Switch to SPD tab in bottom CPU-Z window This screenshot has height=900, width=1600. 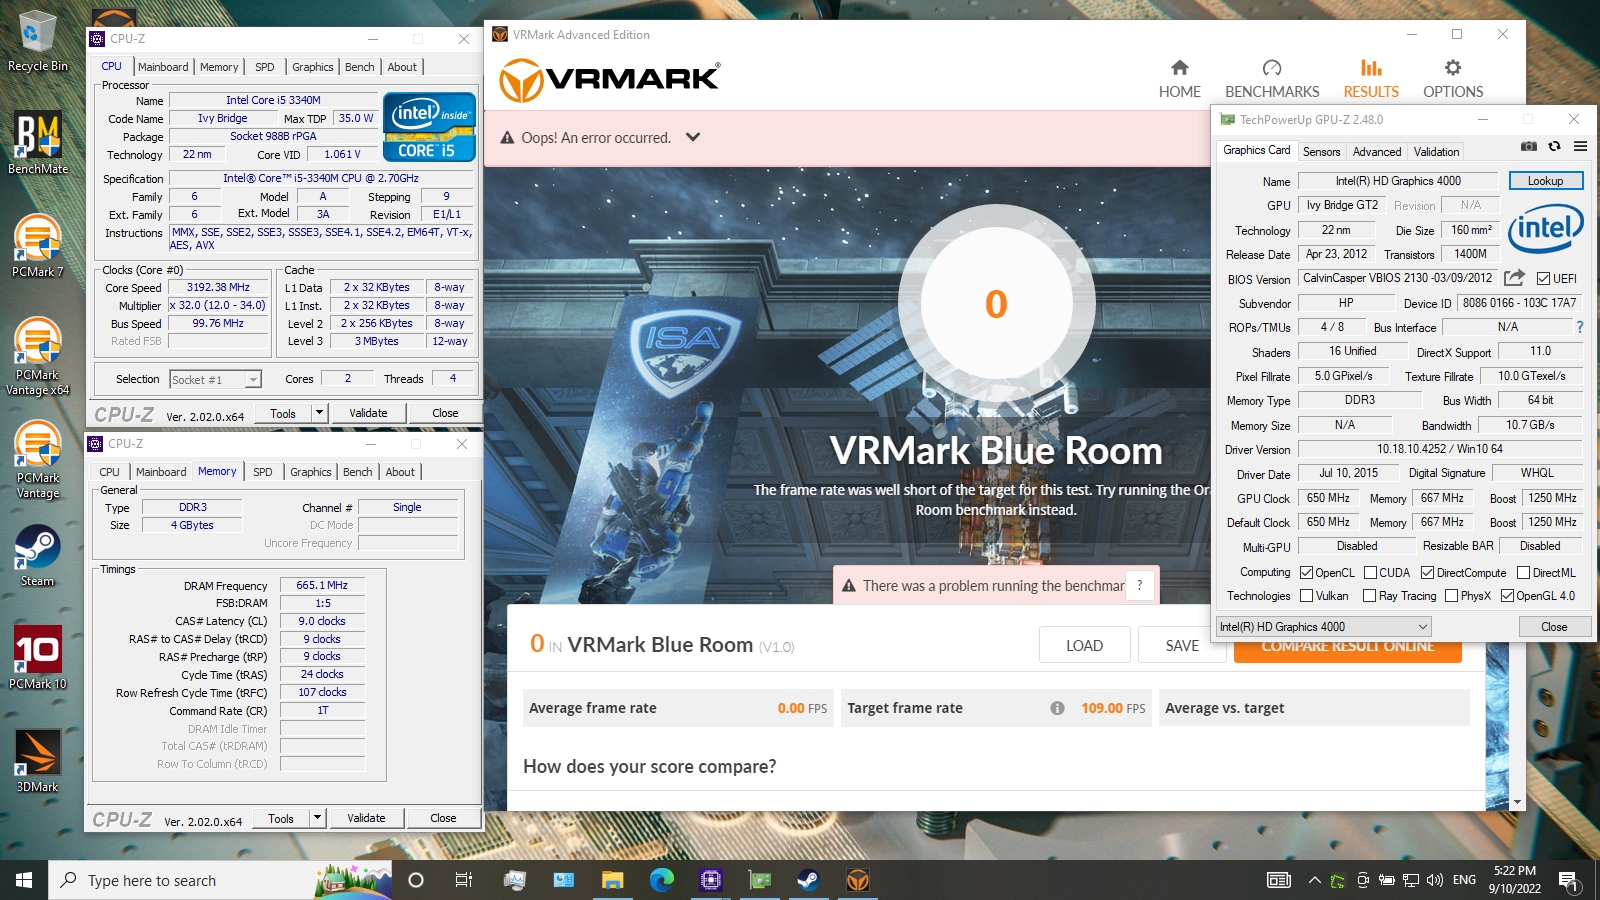pyautogui.click(x=263, y=472)
